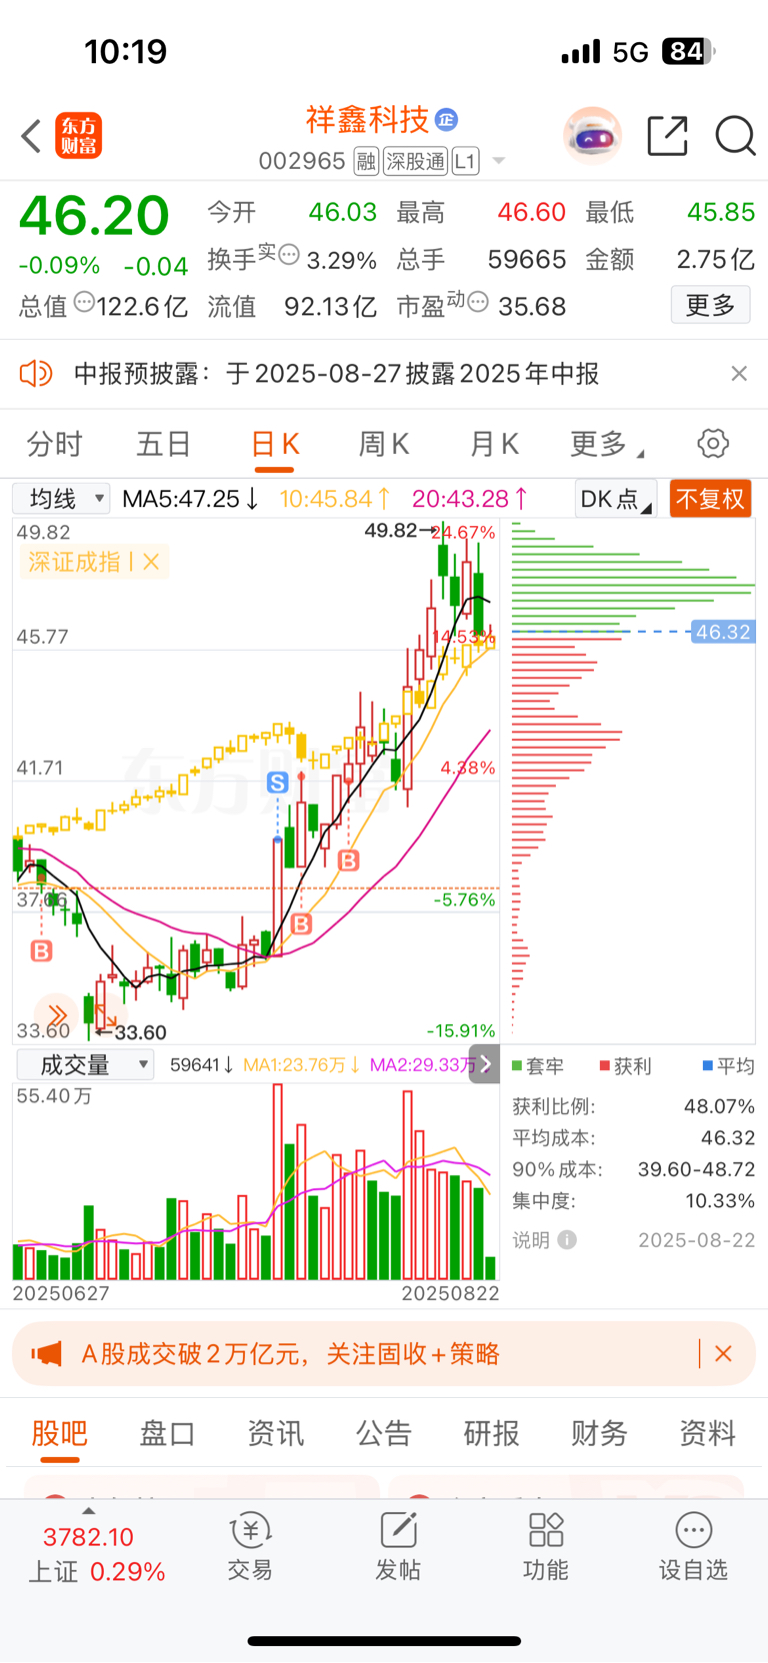Open the 发帖 post icon
This screenshot has width=768, height=1663.
pos(398,1547)
